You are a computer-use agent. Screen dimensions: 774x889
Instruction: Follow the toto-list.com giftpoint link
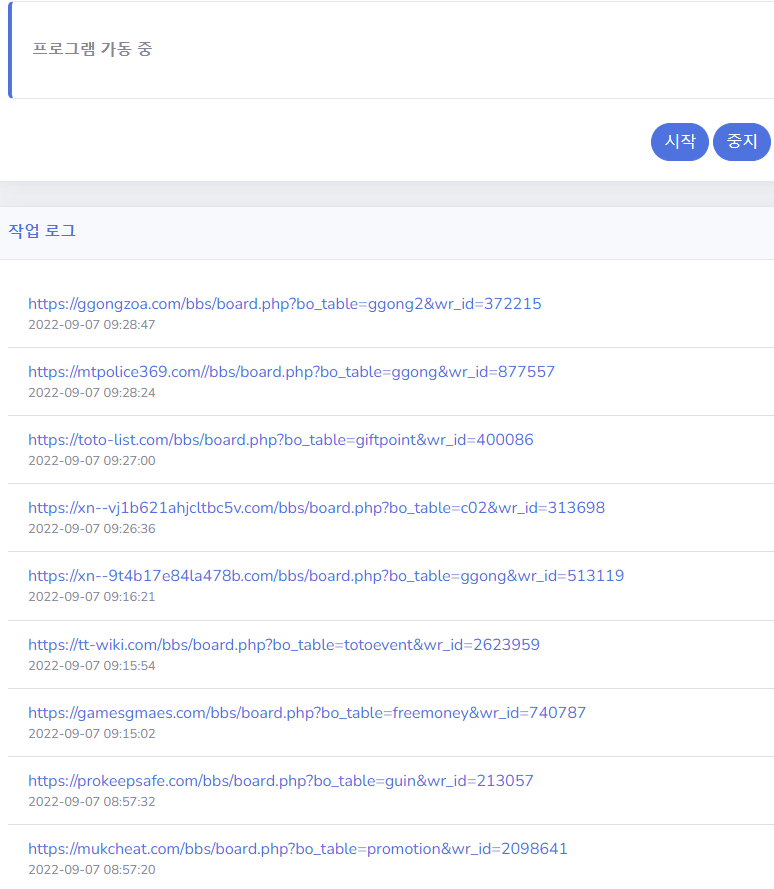(x=281, y=440)
